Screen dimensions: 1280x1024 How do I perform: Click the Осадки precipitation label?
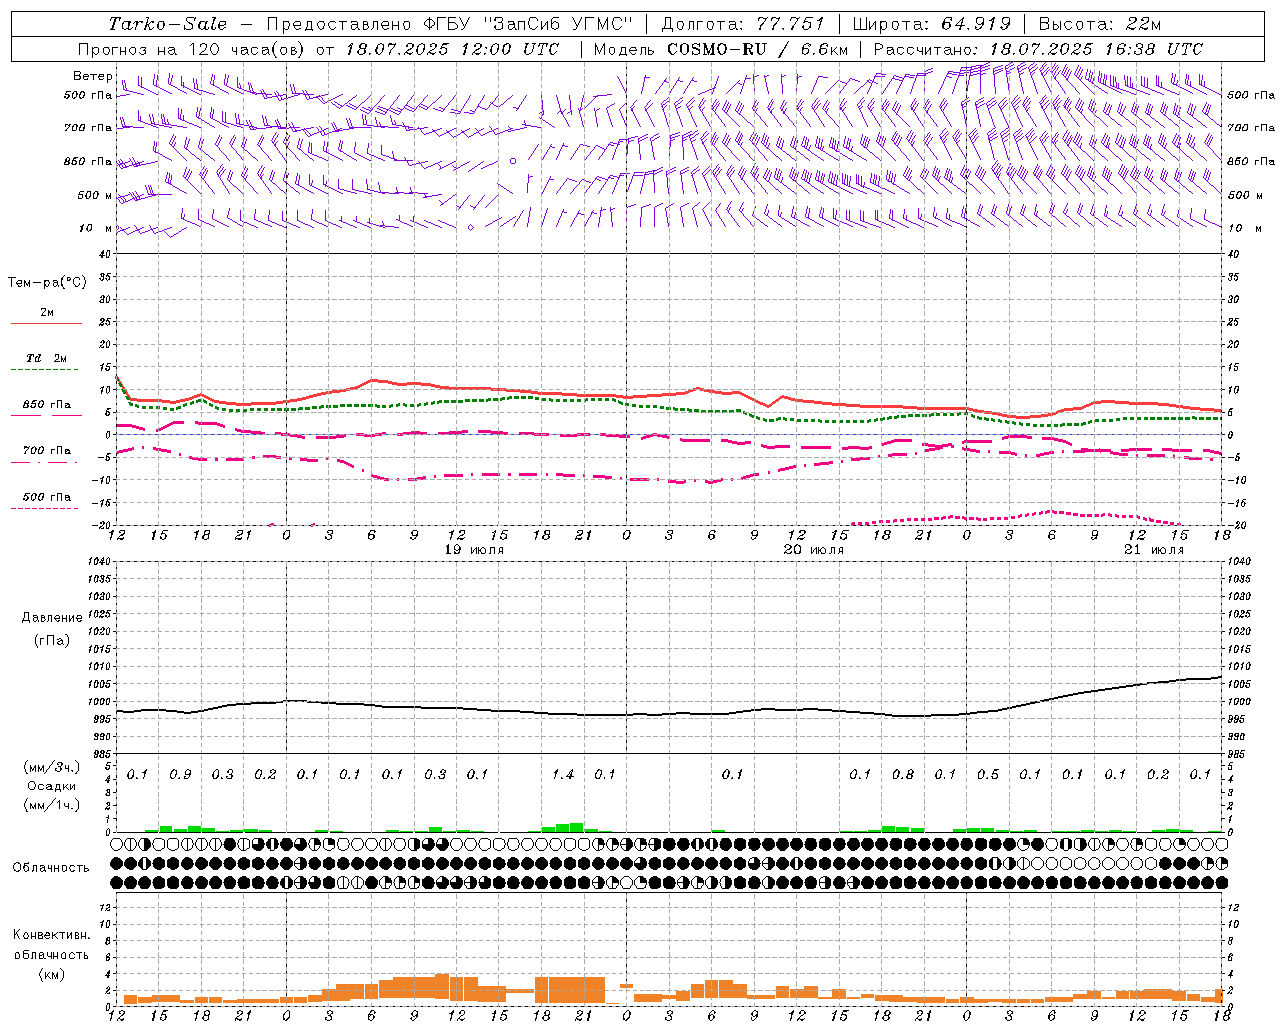pyautogui.click(x=52, y=786)
